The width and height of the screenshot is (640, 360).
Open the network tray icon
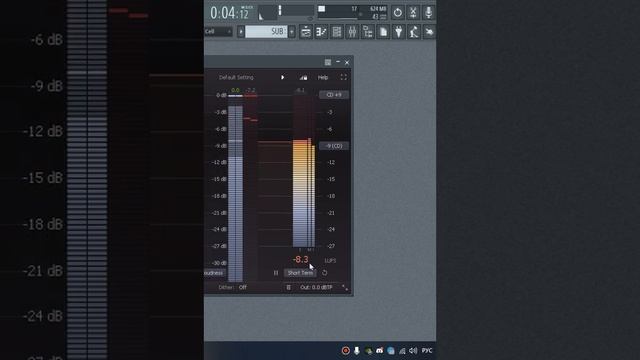pyautogui.click(x=402, y=351)
